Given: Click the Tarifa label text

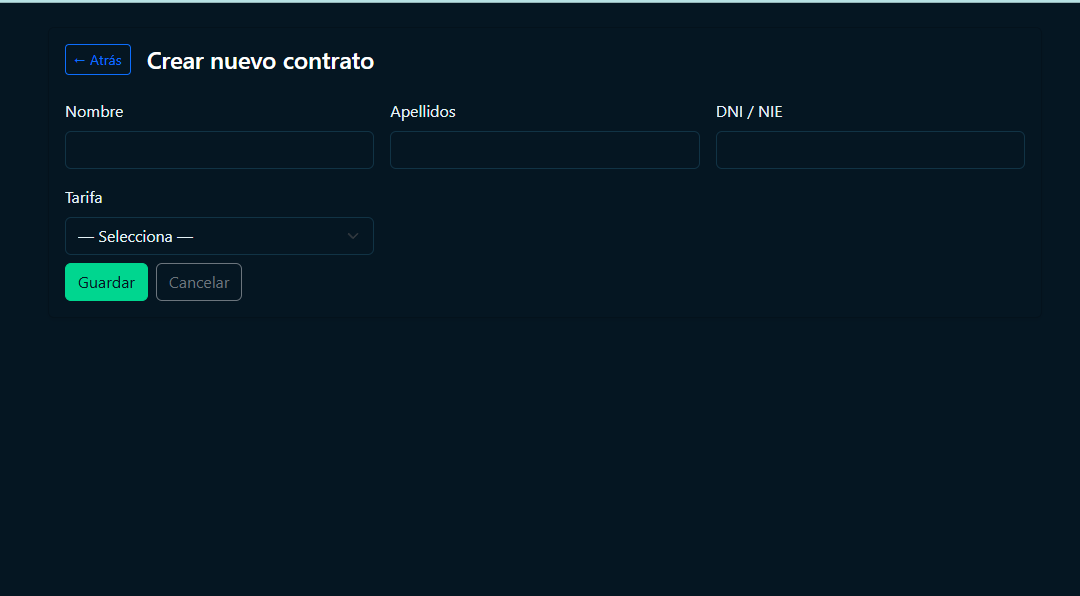Looking at the screenshot, I should [x=84, y=198].
